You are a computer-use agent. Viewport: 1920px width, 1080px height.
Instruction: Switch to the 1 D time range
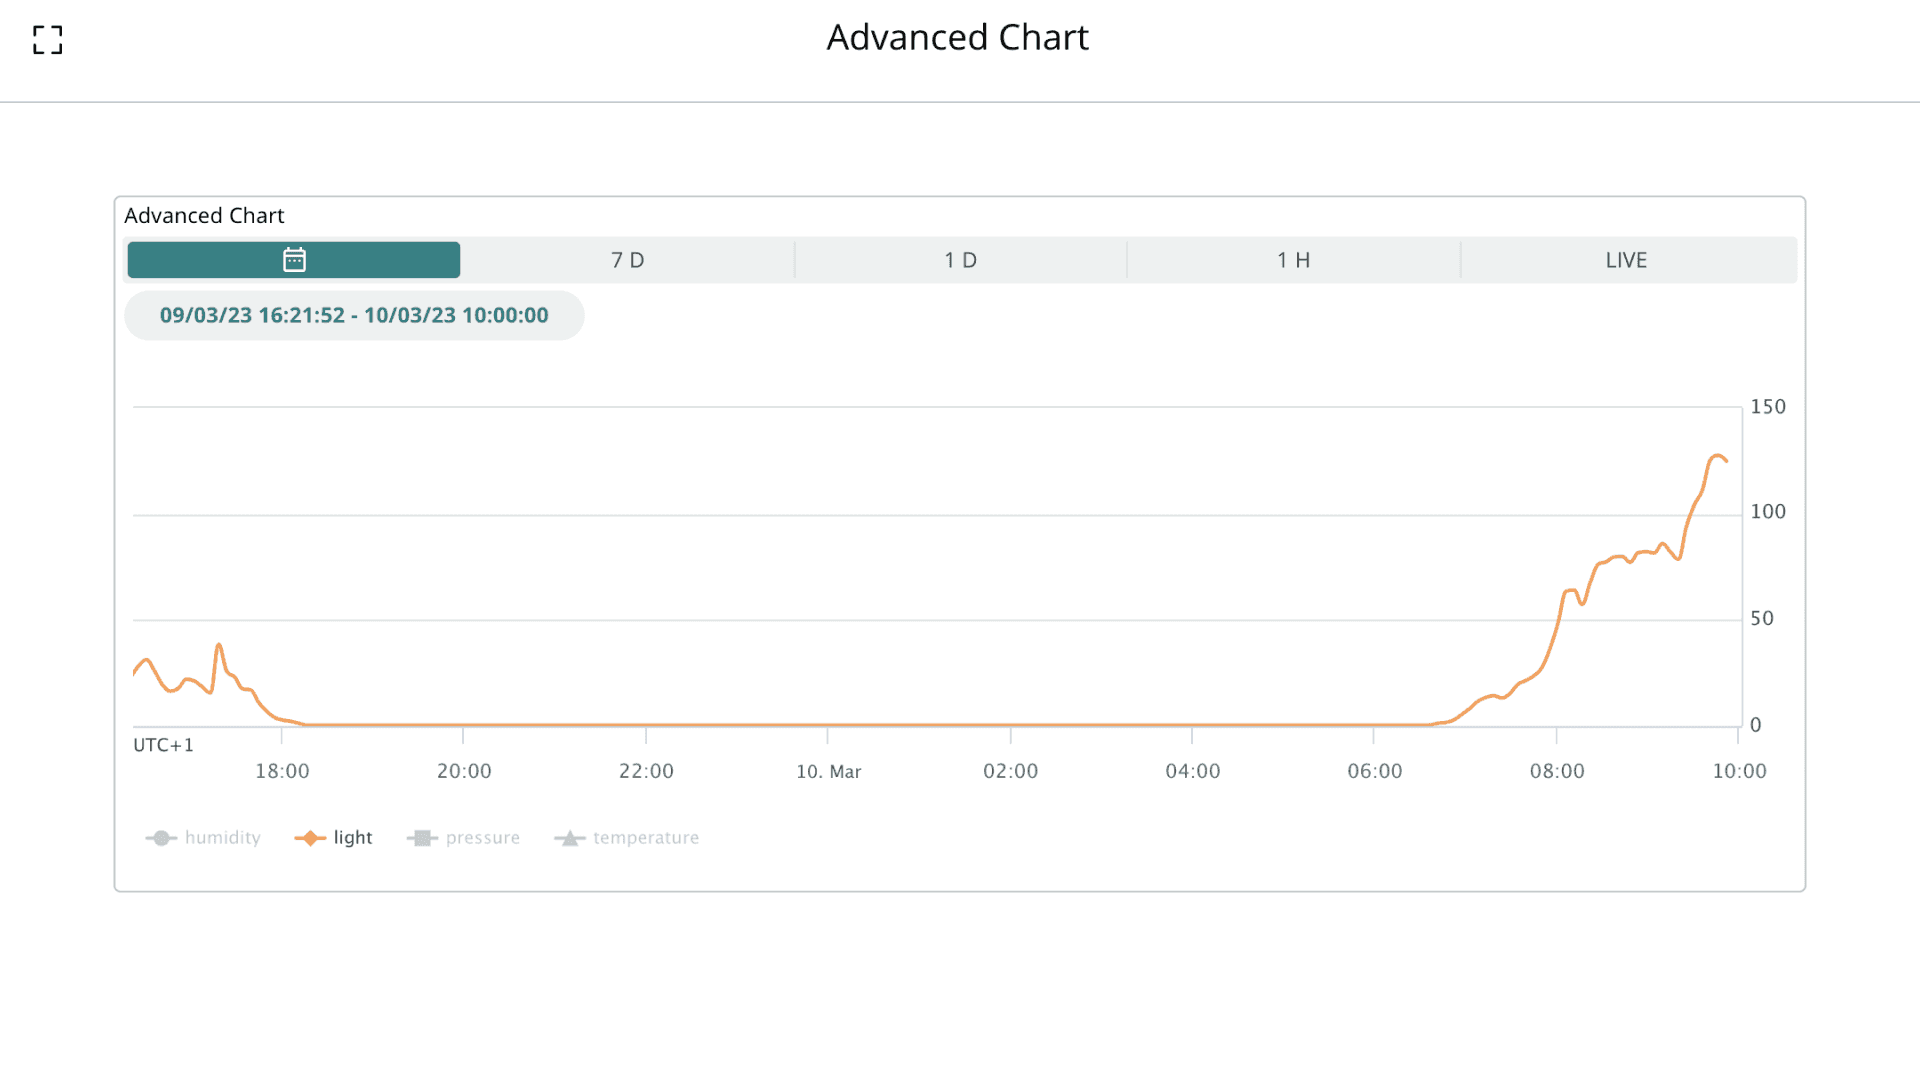click(x=960, y=260)
